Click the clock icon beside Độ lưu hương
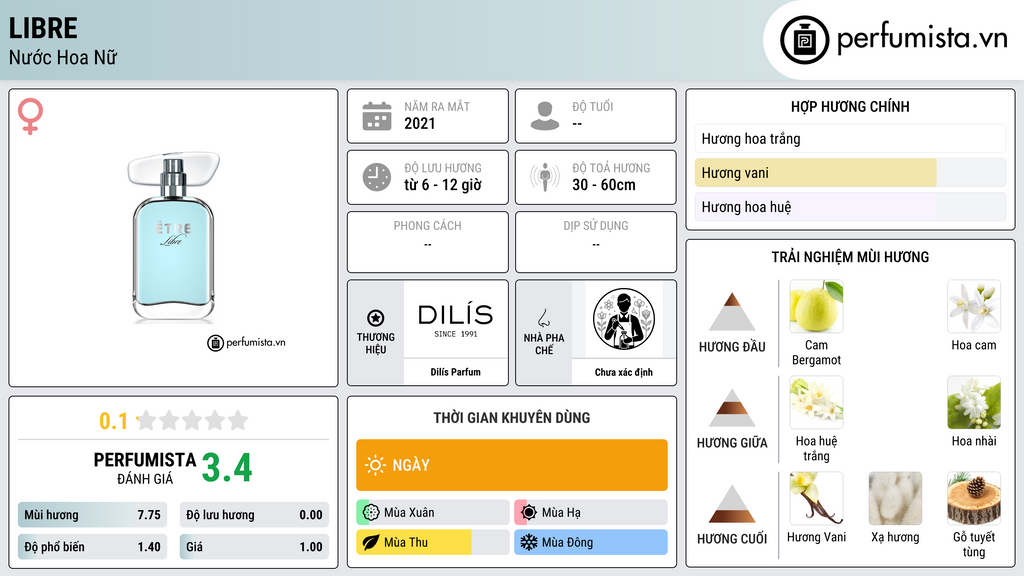Image resolution: width=1024 pixels, height=576 pixels. coord(377,177)
